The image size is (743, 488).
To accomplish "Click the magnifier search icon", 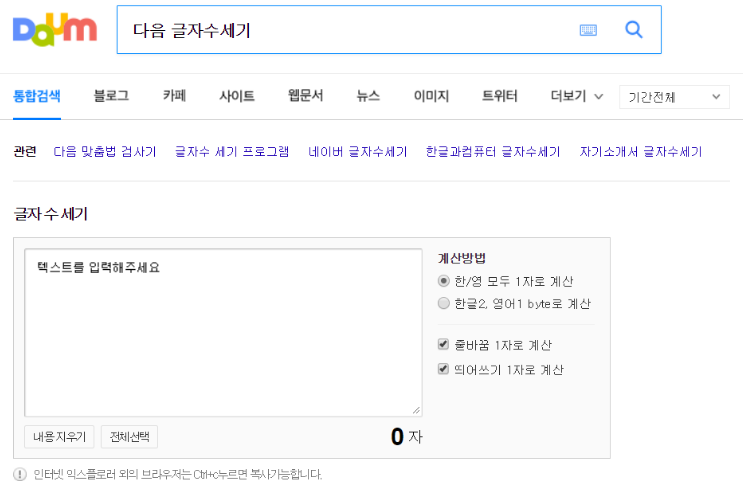I will click(634, 30).
